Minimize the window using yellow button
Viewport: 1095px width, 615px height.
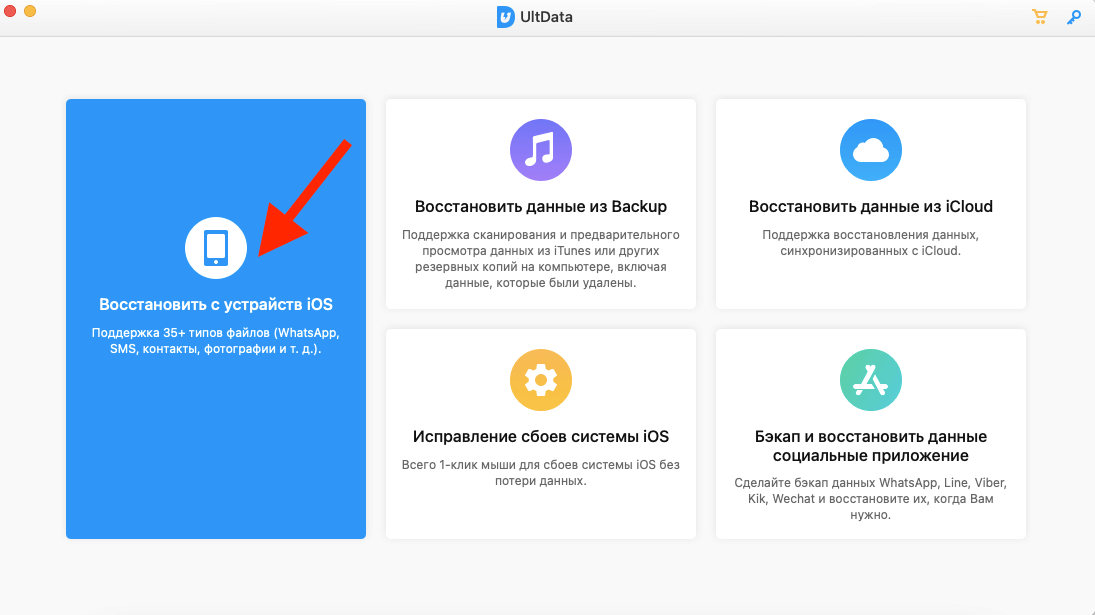coord(30,11)
